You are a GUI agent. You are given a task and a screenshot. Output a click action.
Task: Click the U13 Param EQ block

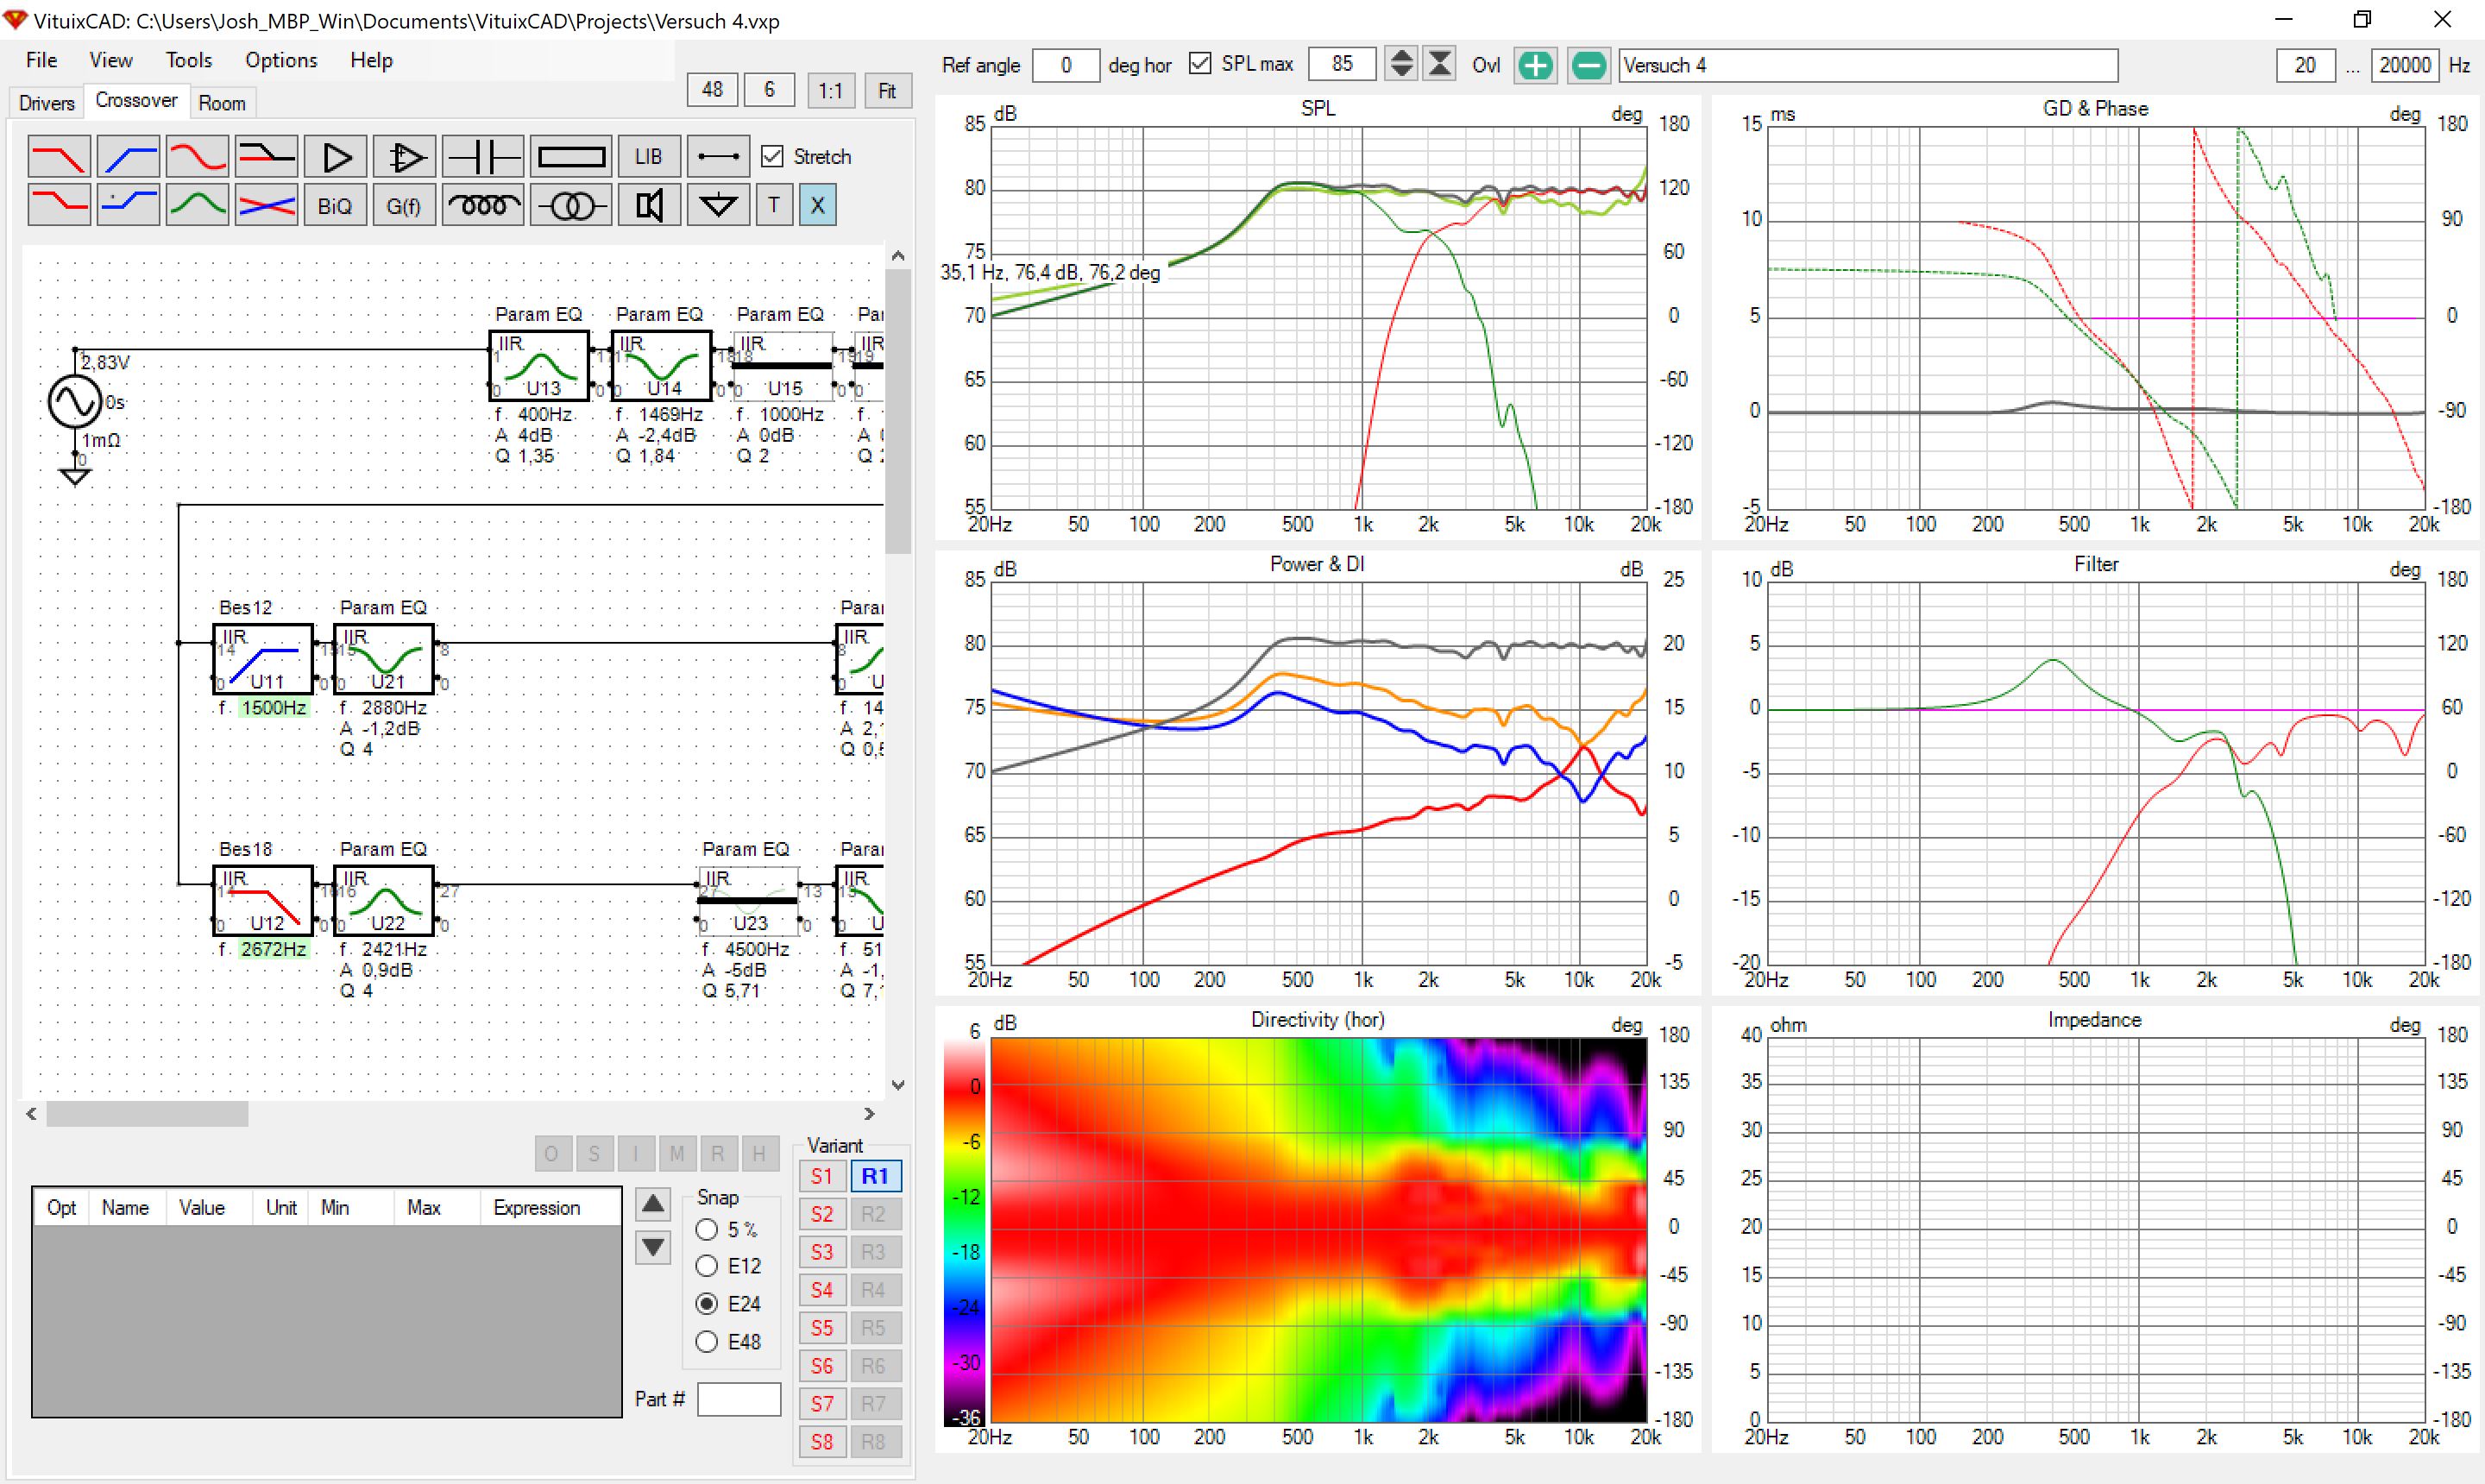tap(539, 366)
